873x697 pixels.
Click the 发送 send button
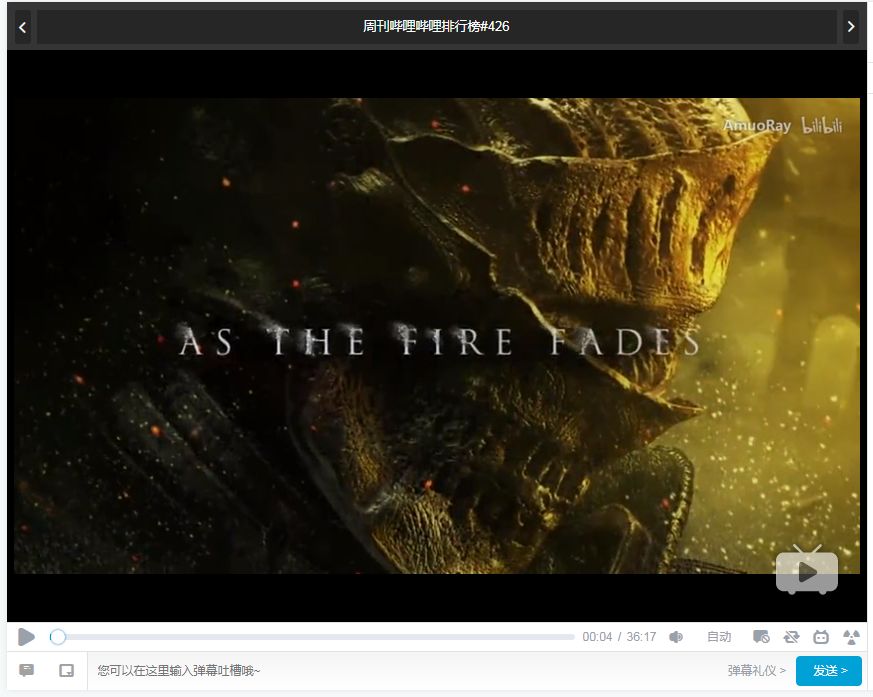pos(829,671)
